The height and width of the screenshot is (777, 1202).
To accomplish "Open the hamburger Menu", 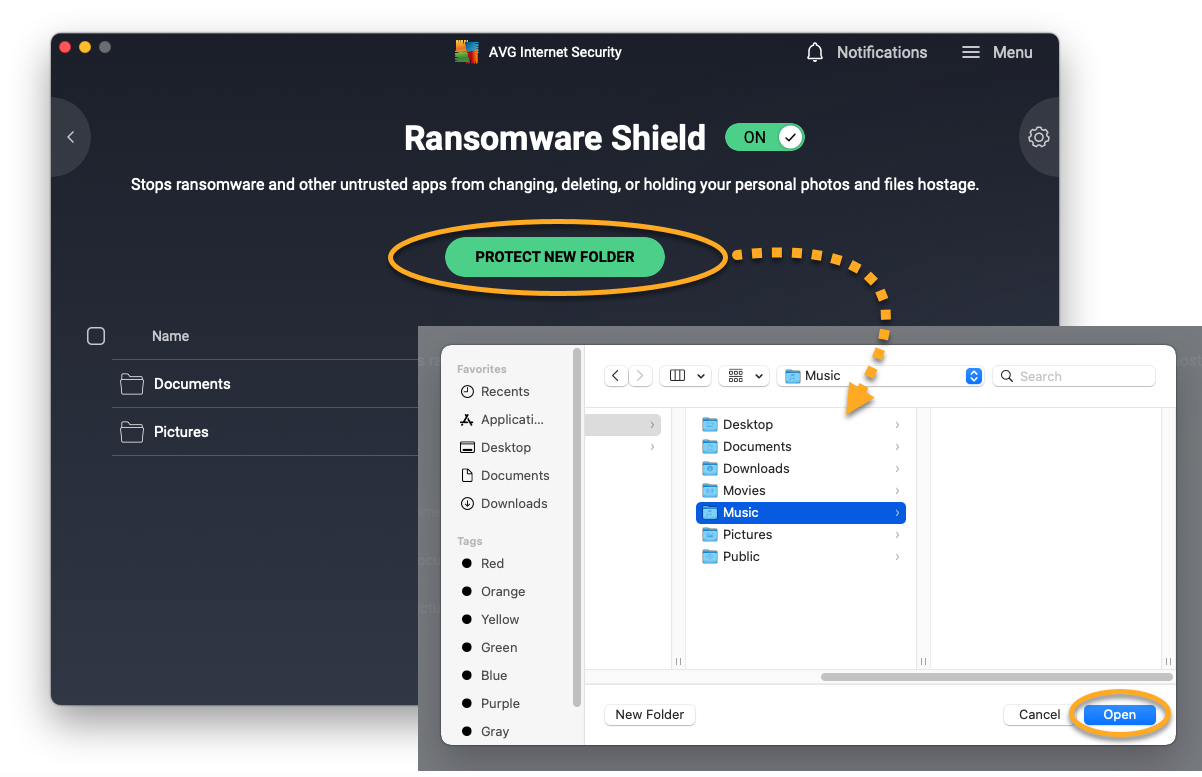I will [970, 52].
